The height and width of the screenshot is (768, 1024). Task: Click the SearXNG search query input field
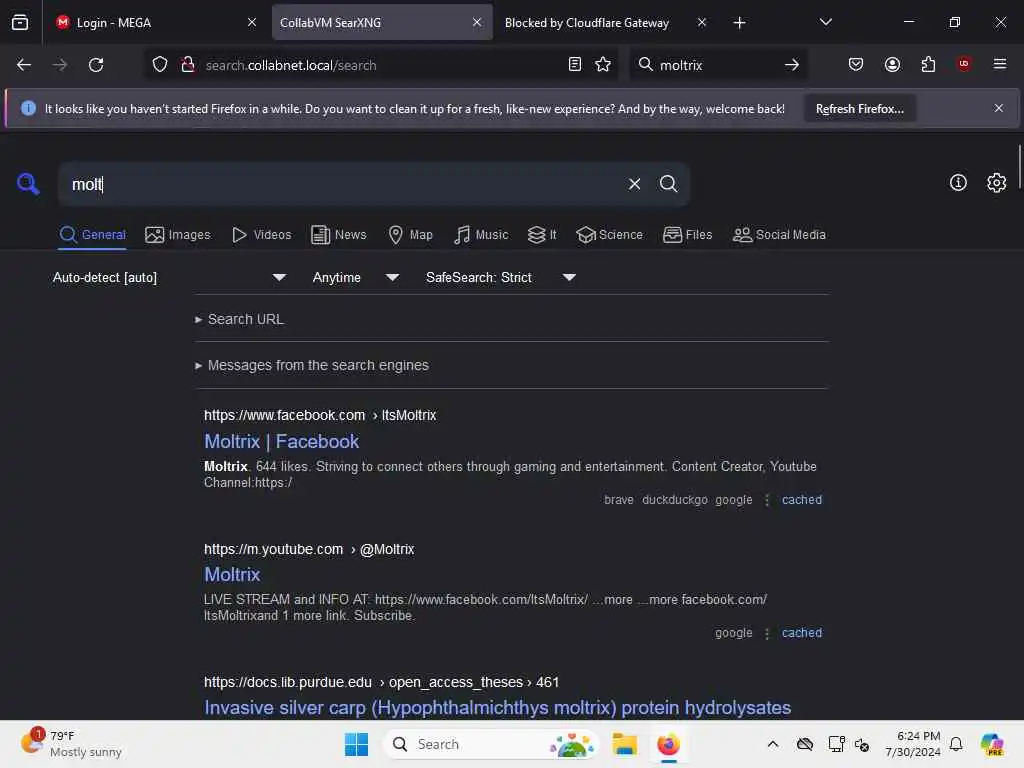click(343, 184)
